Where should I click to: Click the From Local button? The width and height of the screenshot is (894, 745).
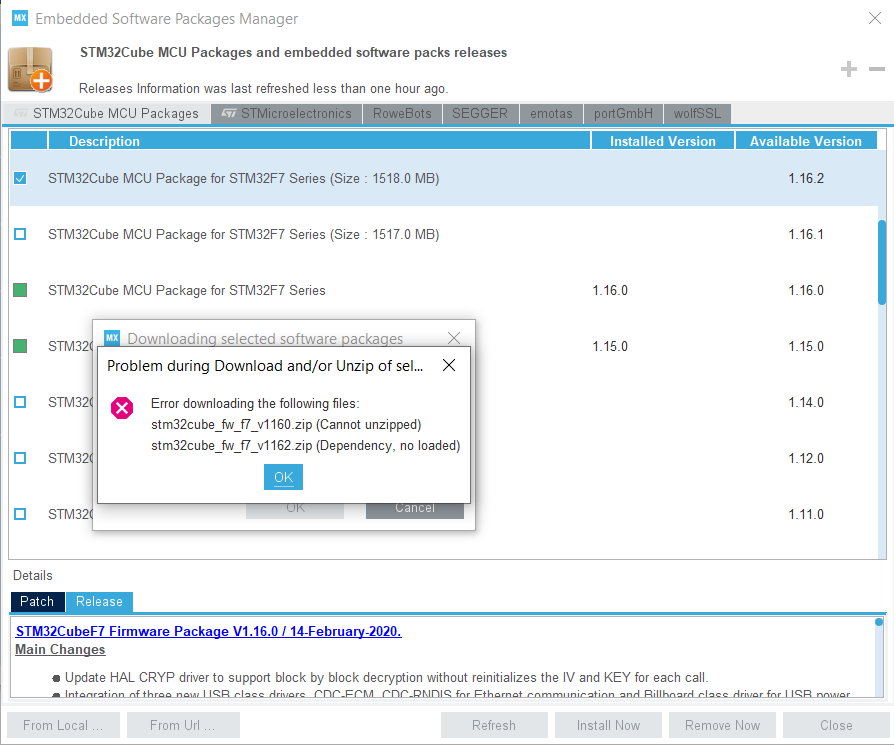(63, 725)
